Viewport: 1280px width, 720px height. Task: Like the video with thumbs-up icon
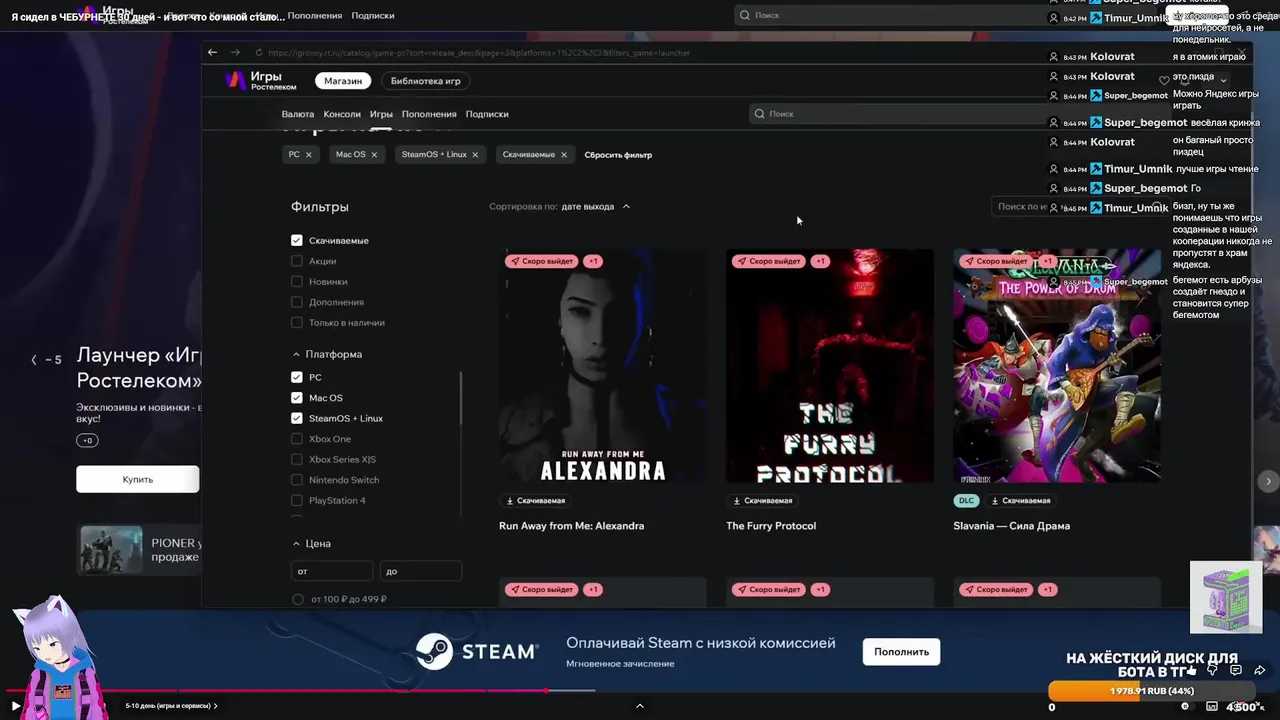click(x=1191, y=670)
